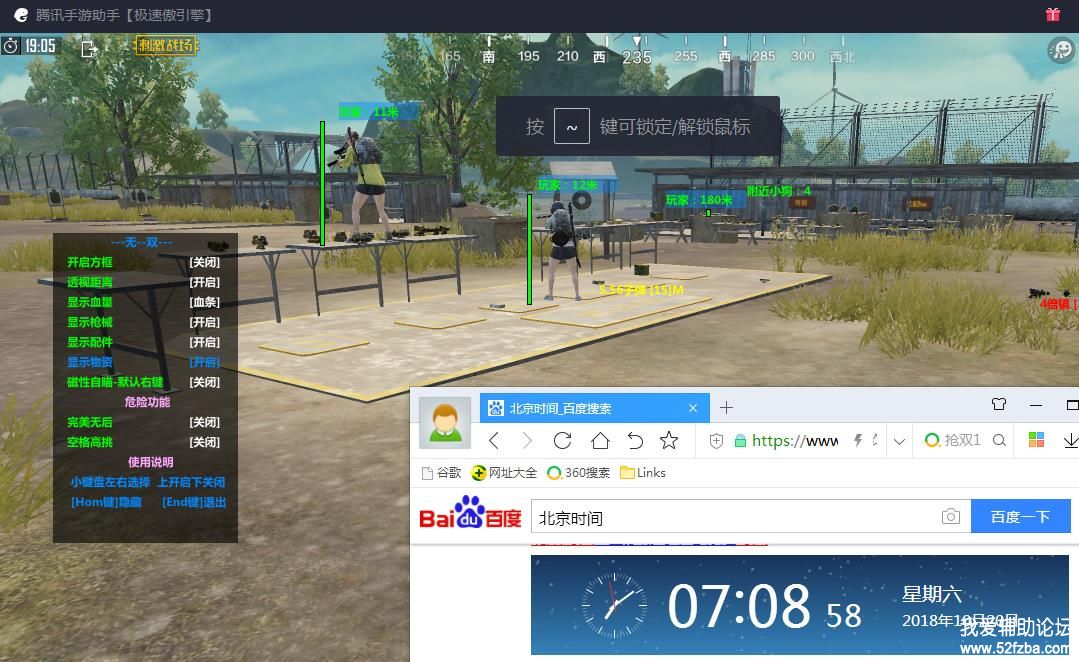1079x662 pixels.
Task: Click the 360 search engine icon beside 抢双1
Action: point(932,440)
